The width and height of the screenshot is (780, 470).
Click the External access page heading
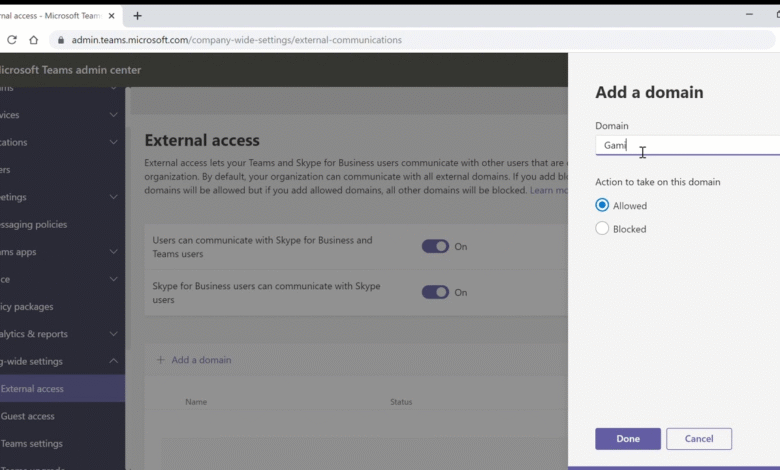[202, 140]
